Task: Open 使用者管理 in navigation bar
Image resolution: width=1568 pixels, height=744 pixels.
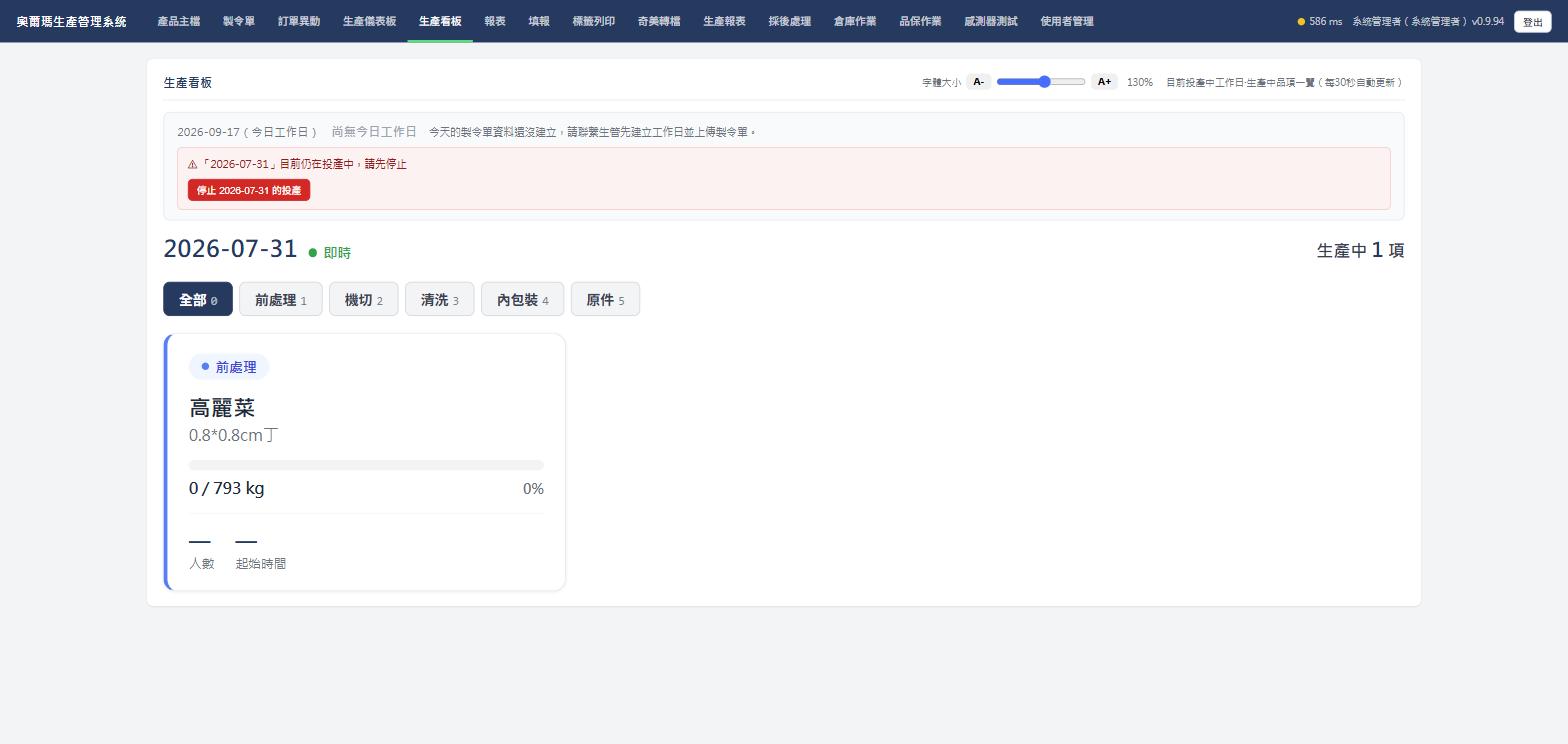Action: click(x=1067, y=21)
